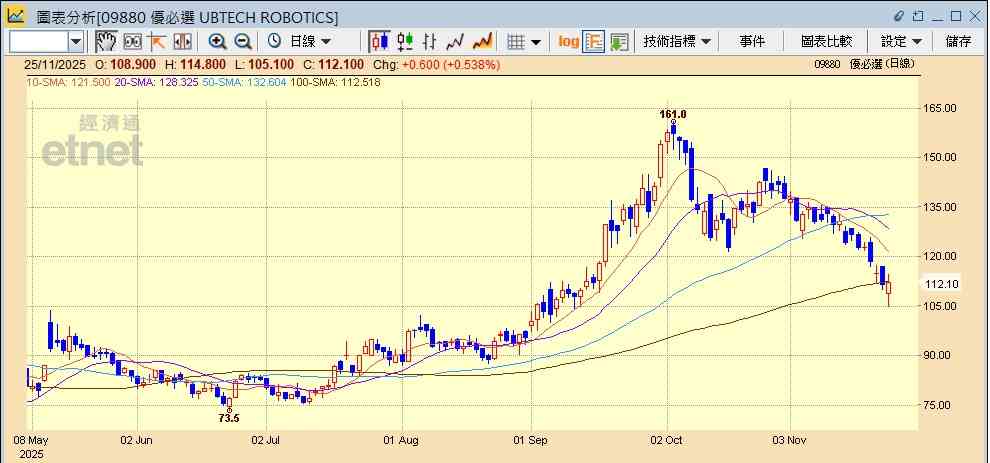
Task: Switch to the orange area chart style
Action: [482, 41]
